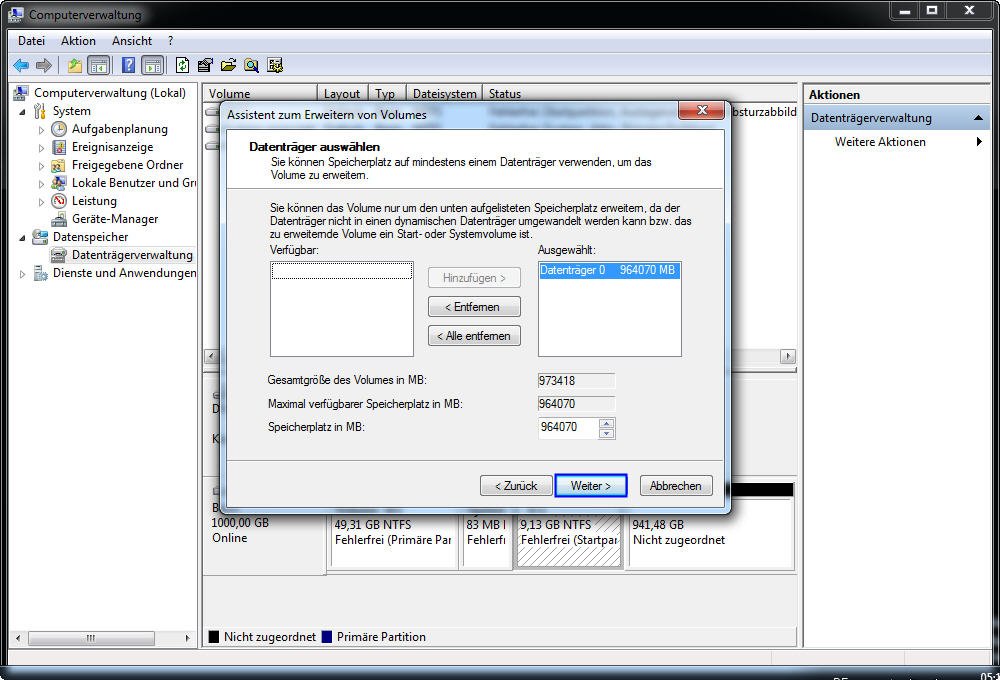Click the Verfügbar list box

click(x=341, y=309)
